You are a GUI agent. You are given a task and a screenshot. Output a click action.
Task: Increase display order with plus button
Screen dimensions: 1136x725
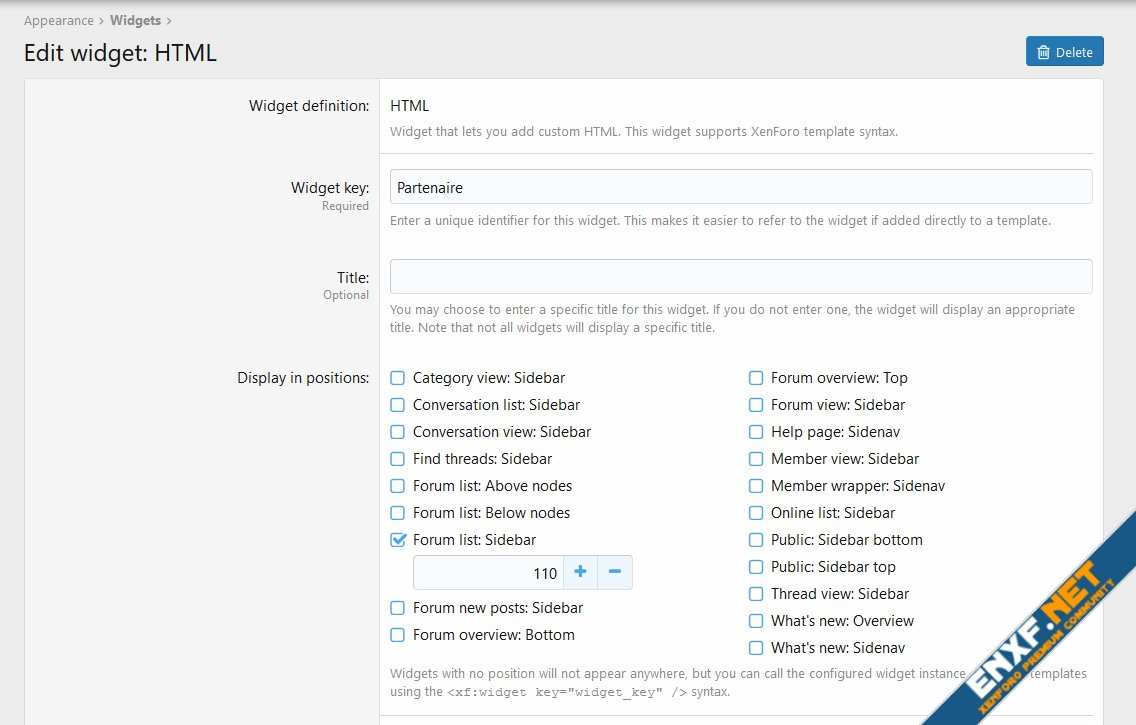coord(580,573)
